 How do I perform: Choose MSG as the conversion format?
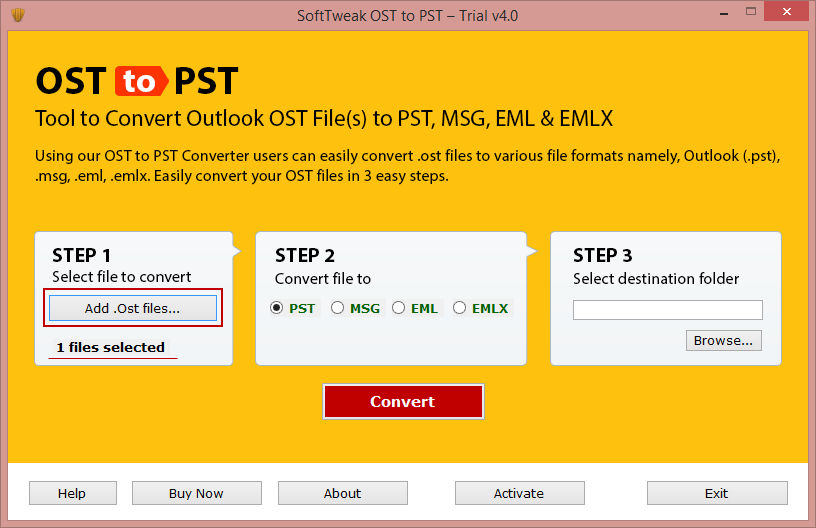click(338, 308)
